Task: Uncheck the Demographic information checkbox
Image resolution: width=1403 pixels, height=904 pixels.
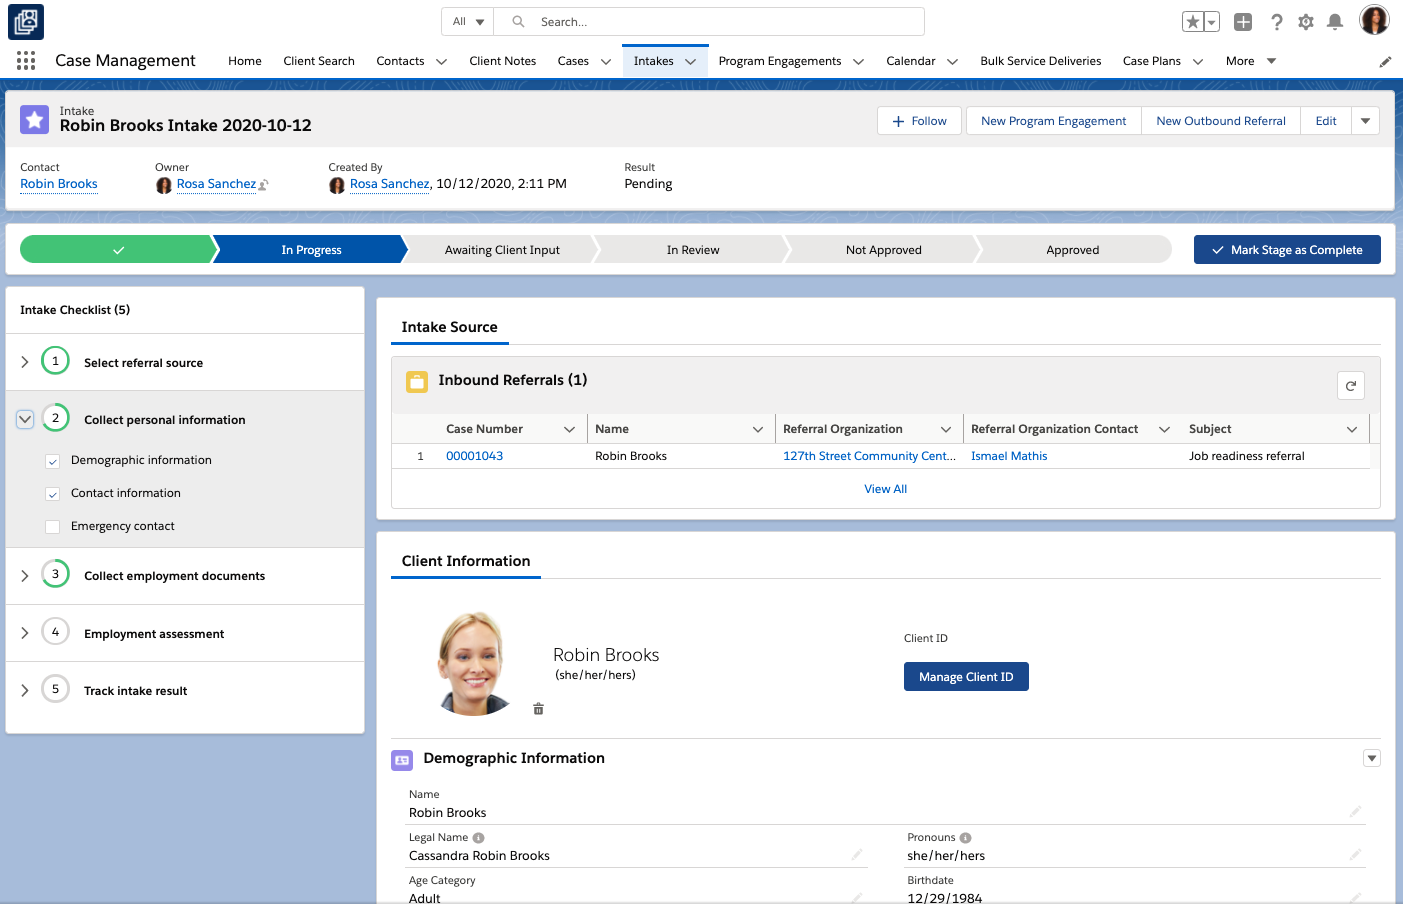Action: pyautogui.click(x=53, y=461)
